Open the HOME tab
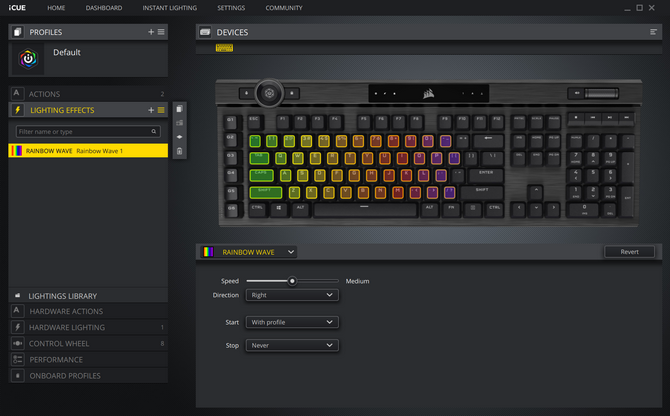 tap(56, 8)
